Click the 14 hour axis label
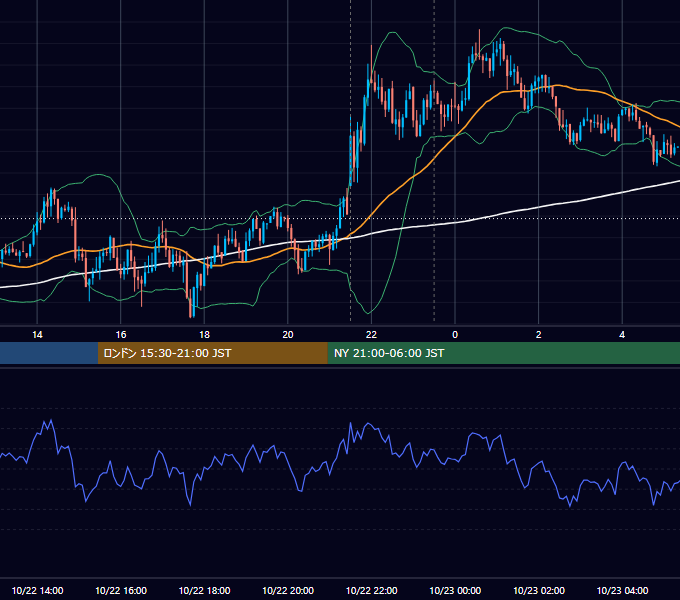Viewport: 680px width, 600px height. (x=37, y=335)
